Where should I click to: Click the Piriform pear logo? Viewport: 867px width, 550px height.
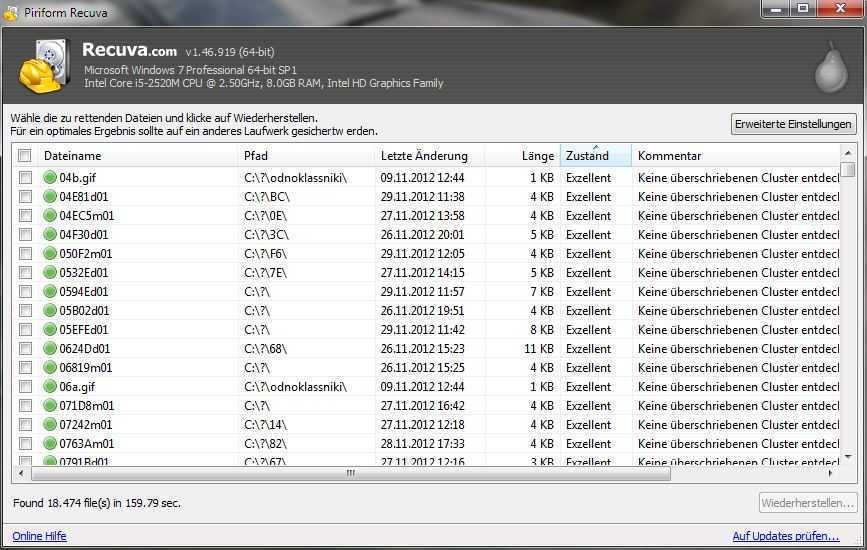pos(831,67)
